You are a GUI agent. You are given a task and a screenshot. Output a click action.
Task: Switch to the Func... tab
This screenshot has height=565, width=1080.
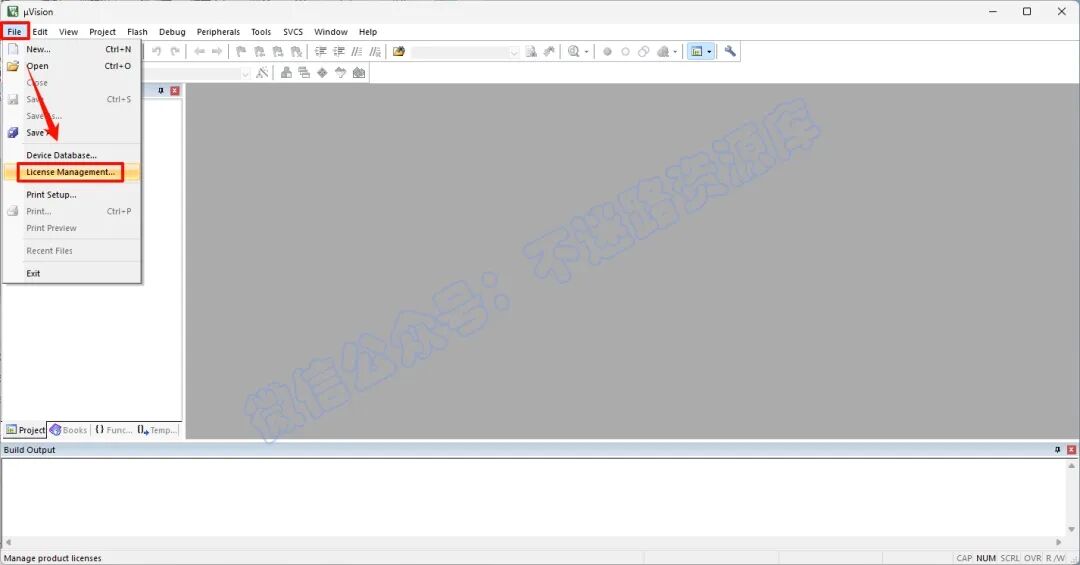click(x=113, y=430)
